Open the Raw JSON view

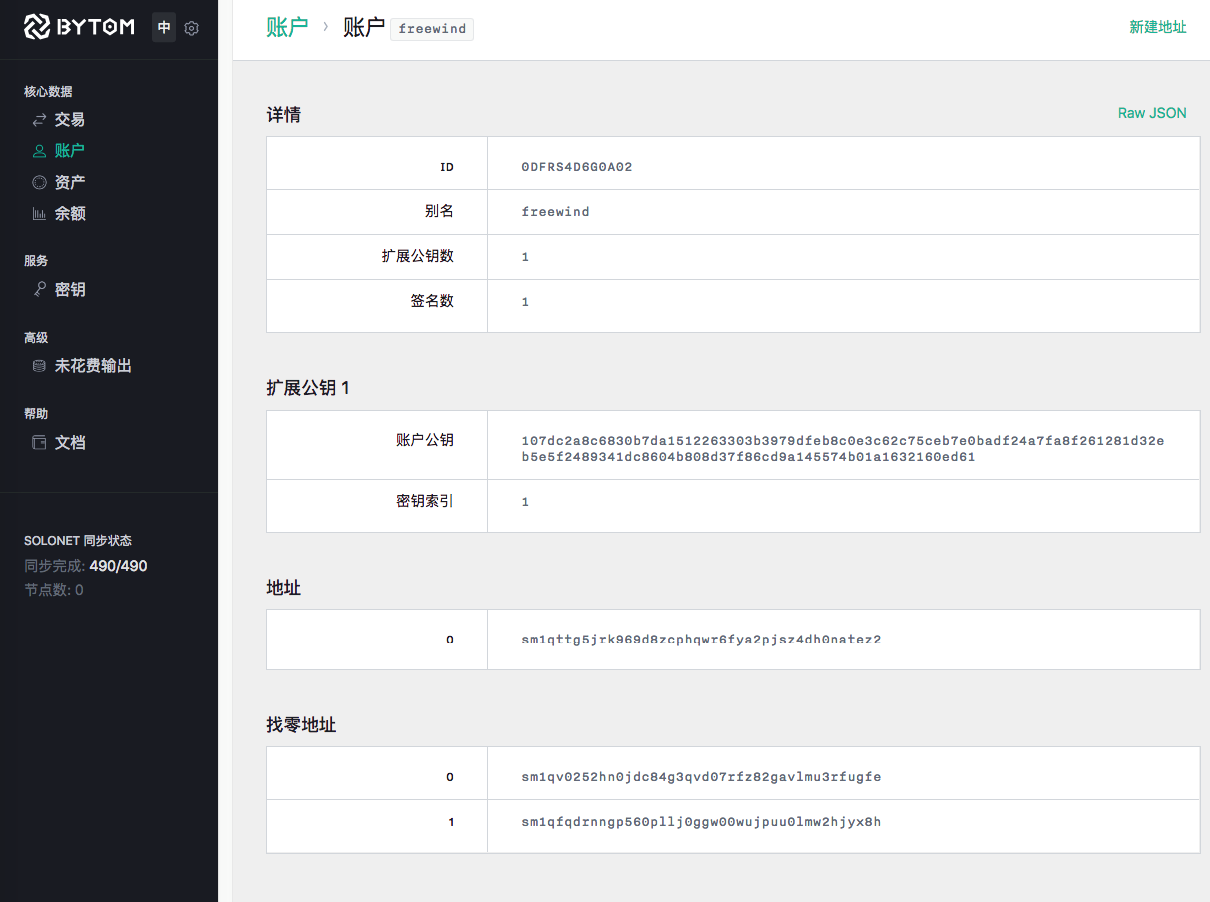[1152, 113]
